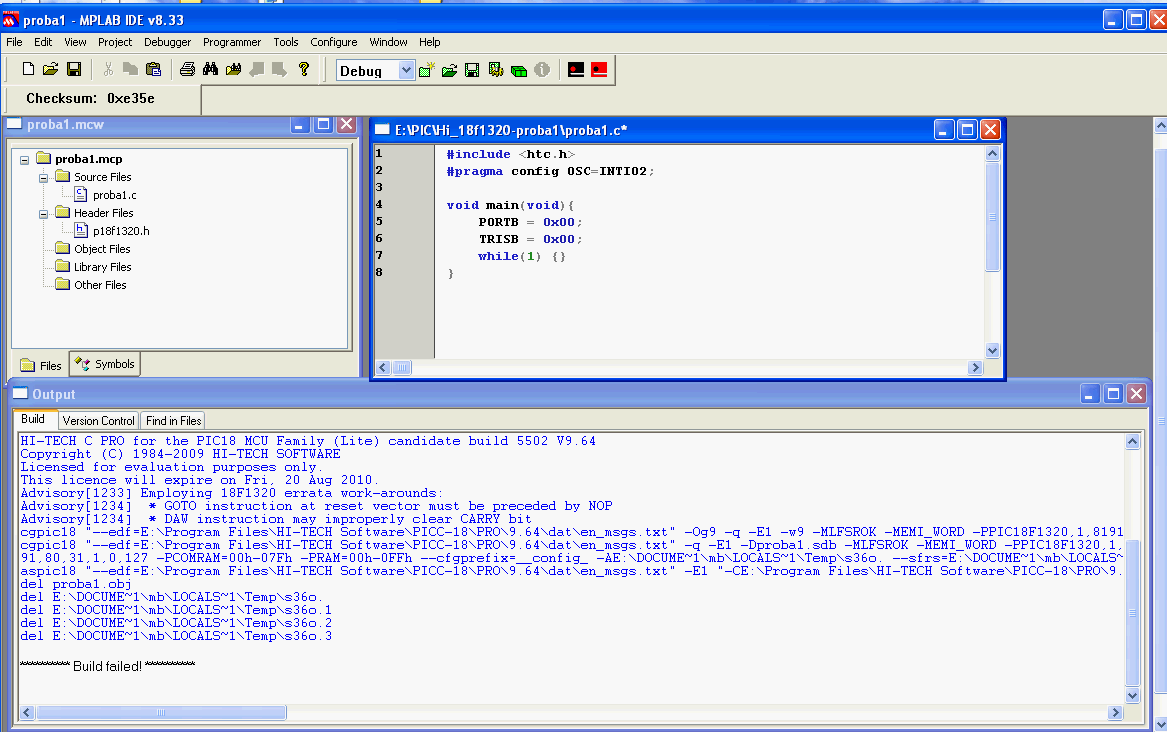1167x732 pixels.
Task: Select the Other Files folder
Action: click(x=100, y=284)
